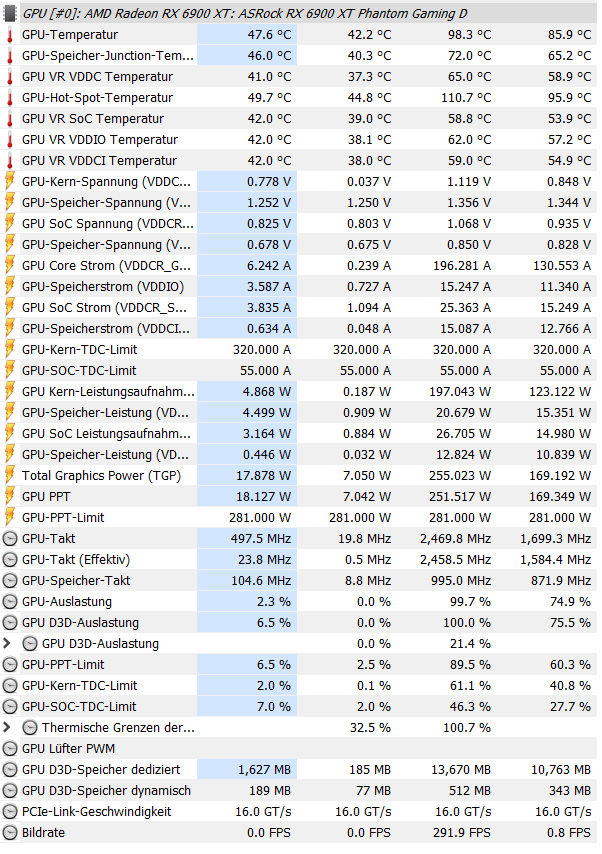Click thermometer icon beside GPU VR VDDC Temperatur
This screenshot has width=602, height=854.
(x=10, y=77)
